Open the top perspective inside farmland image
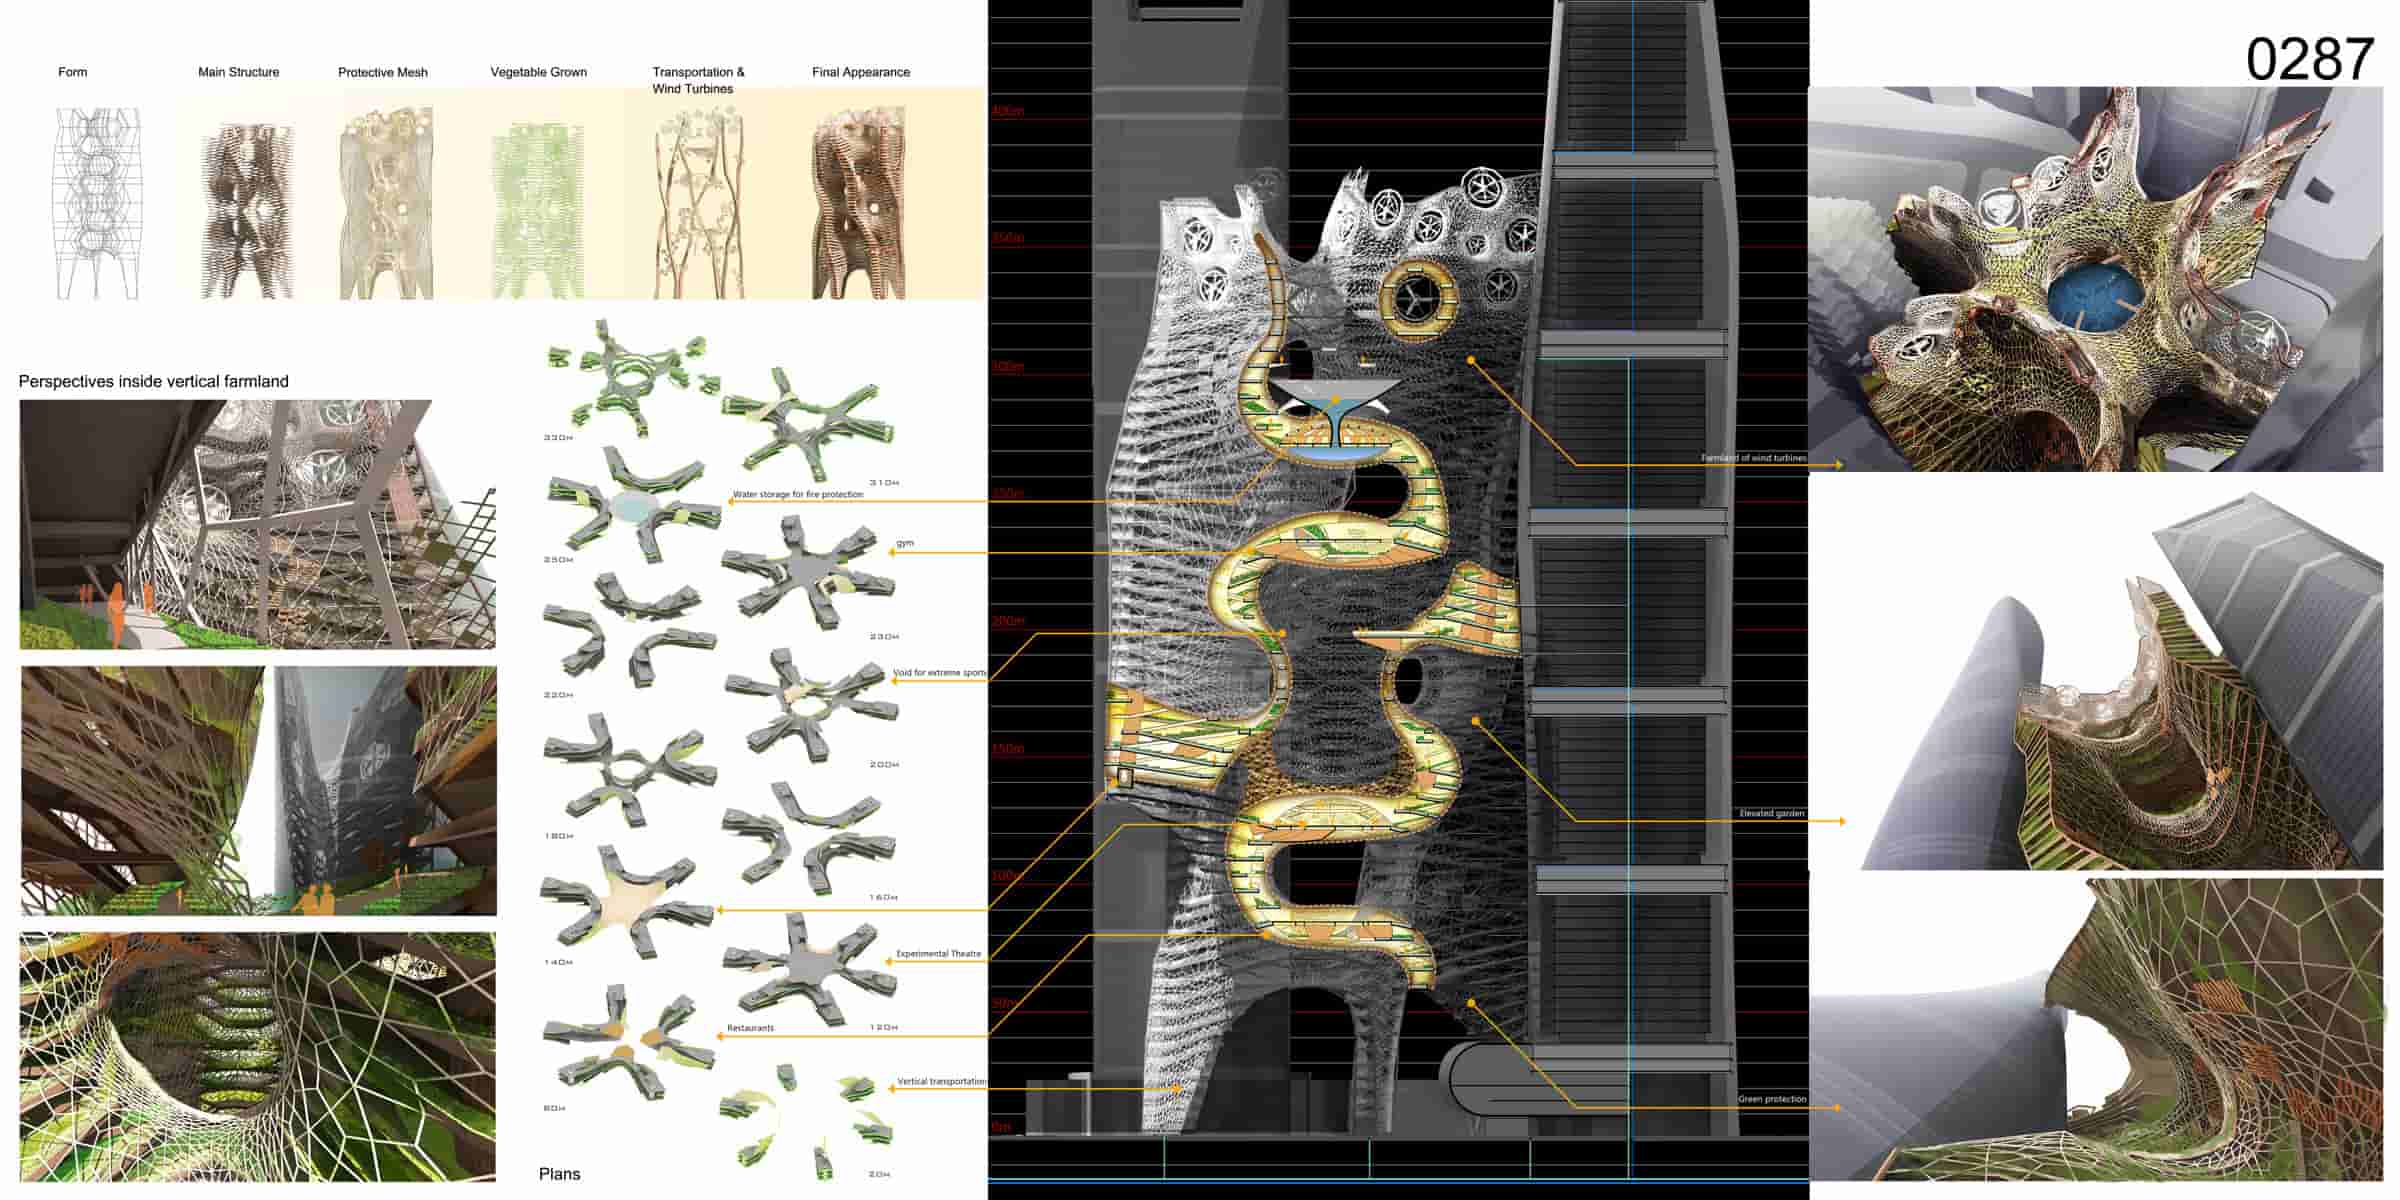The width and height of the screenshot is (2400, 1200). 257,524
